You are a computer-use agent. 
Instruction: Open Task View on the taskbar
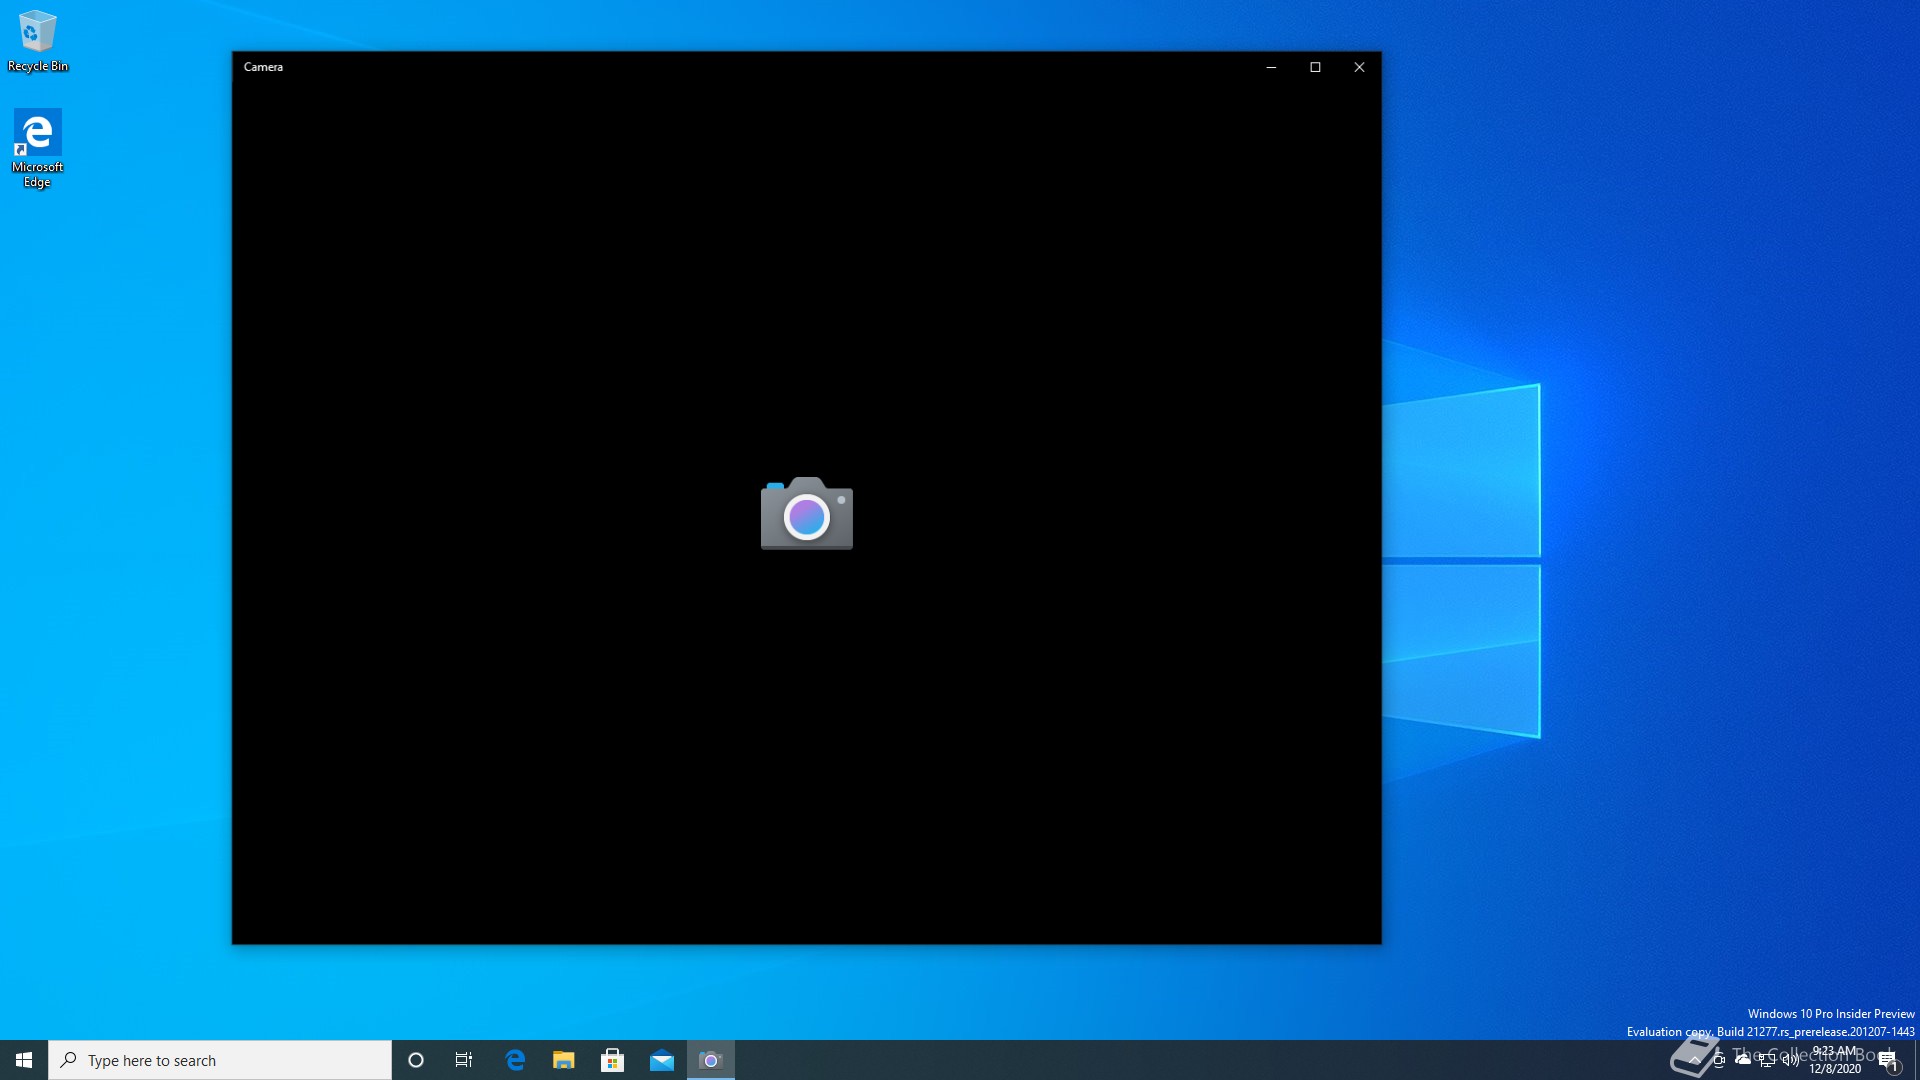point(464,1060)
